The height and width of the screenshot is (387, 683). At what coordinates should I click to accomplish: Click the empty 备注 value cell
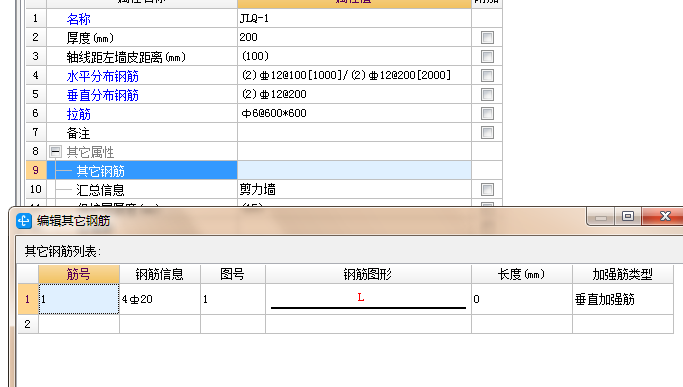click(x=354, y=132)
